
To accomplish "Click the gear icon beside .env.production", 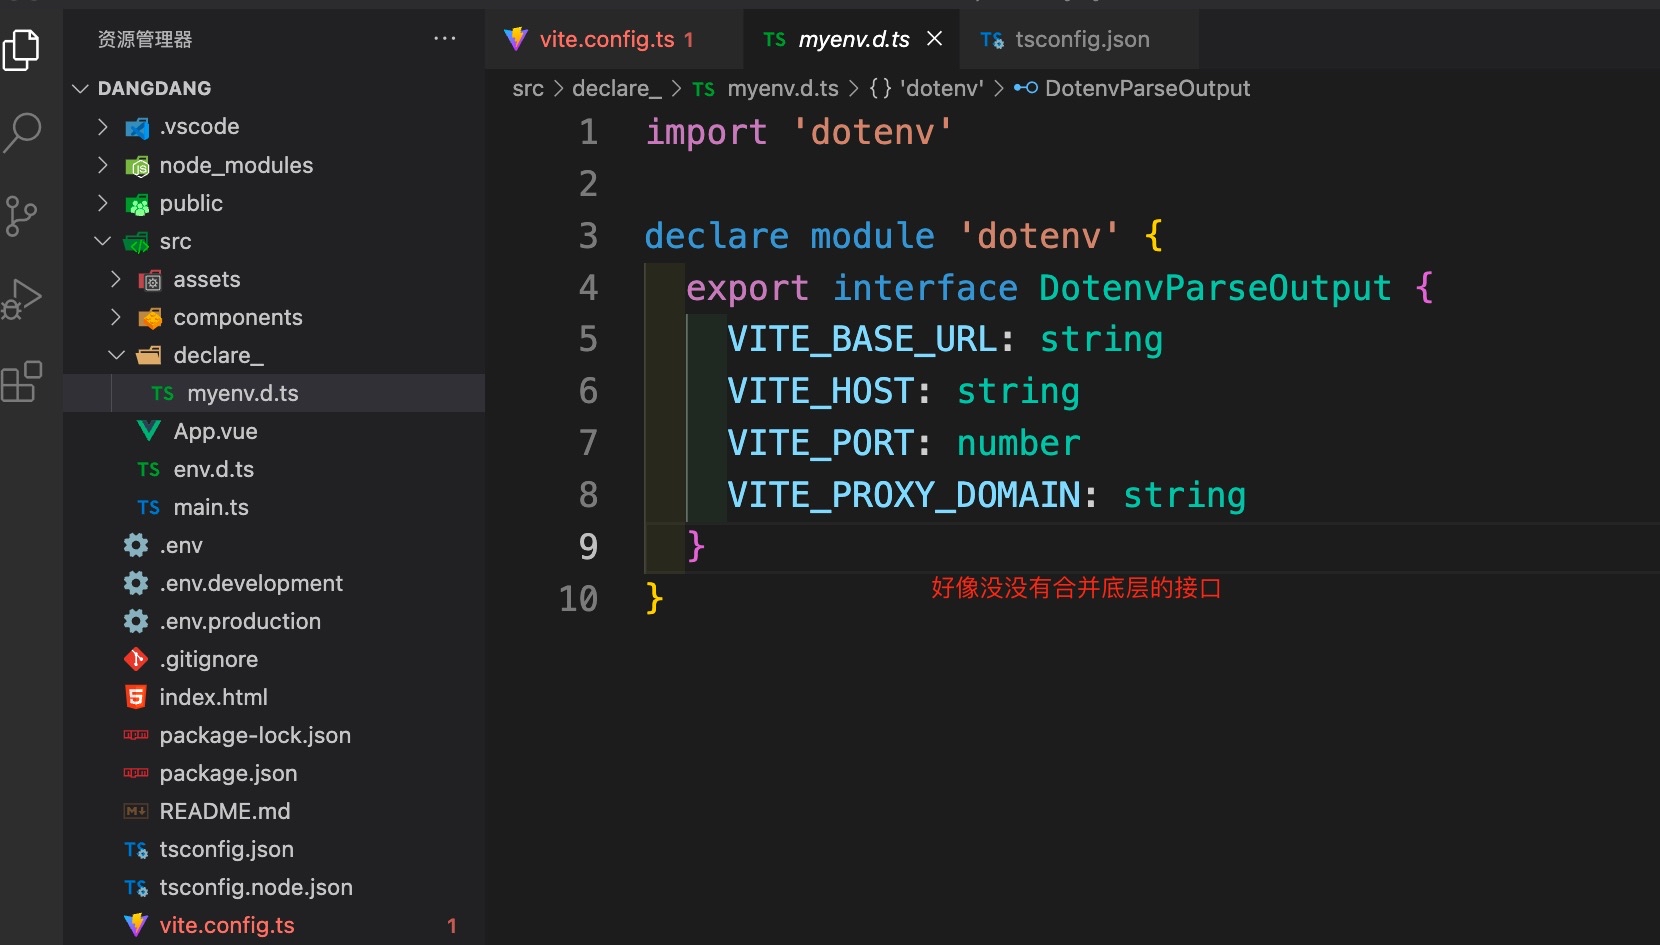I will click(x=136, y=621).
